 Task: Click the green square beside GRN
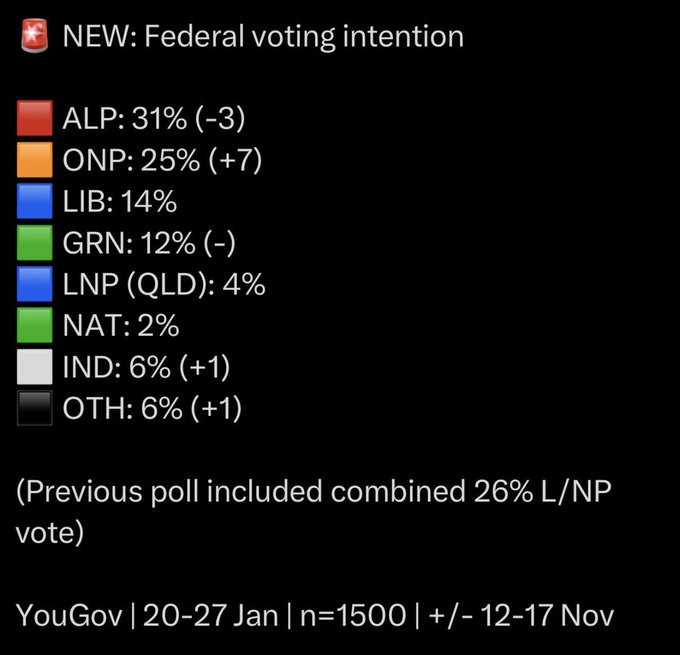coord(34,243)
